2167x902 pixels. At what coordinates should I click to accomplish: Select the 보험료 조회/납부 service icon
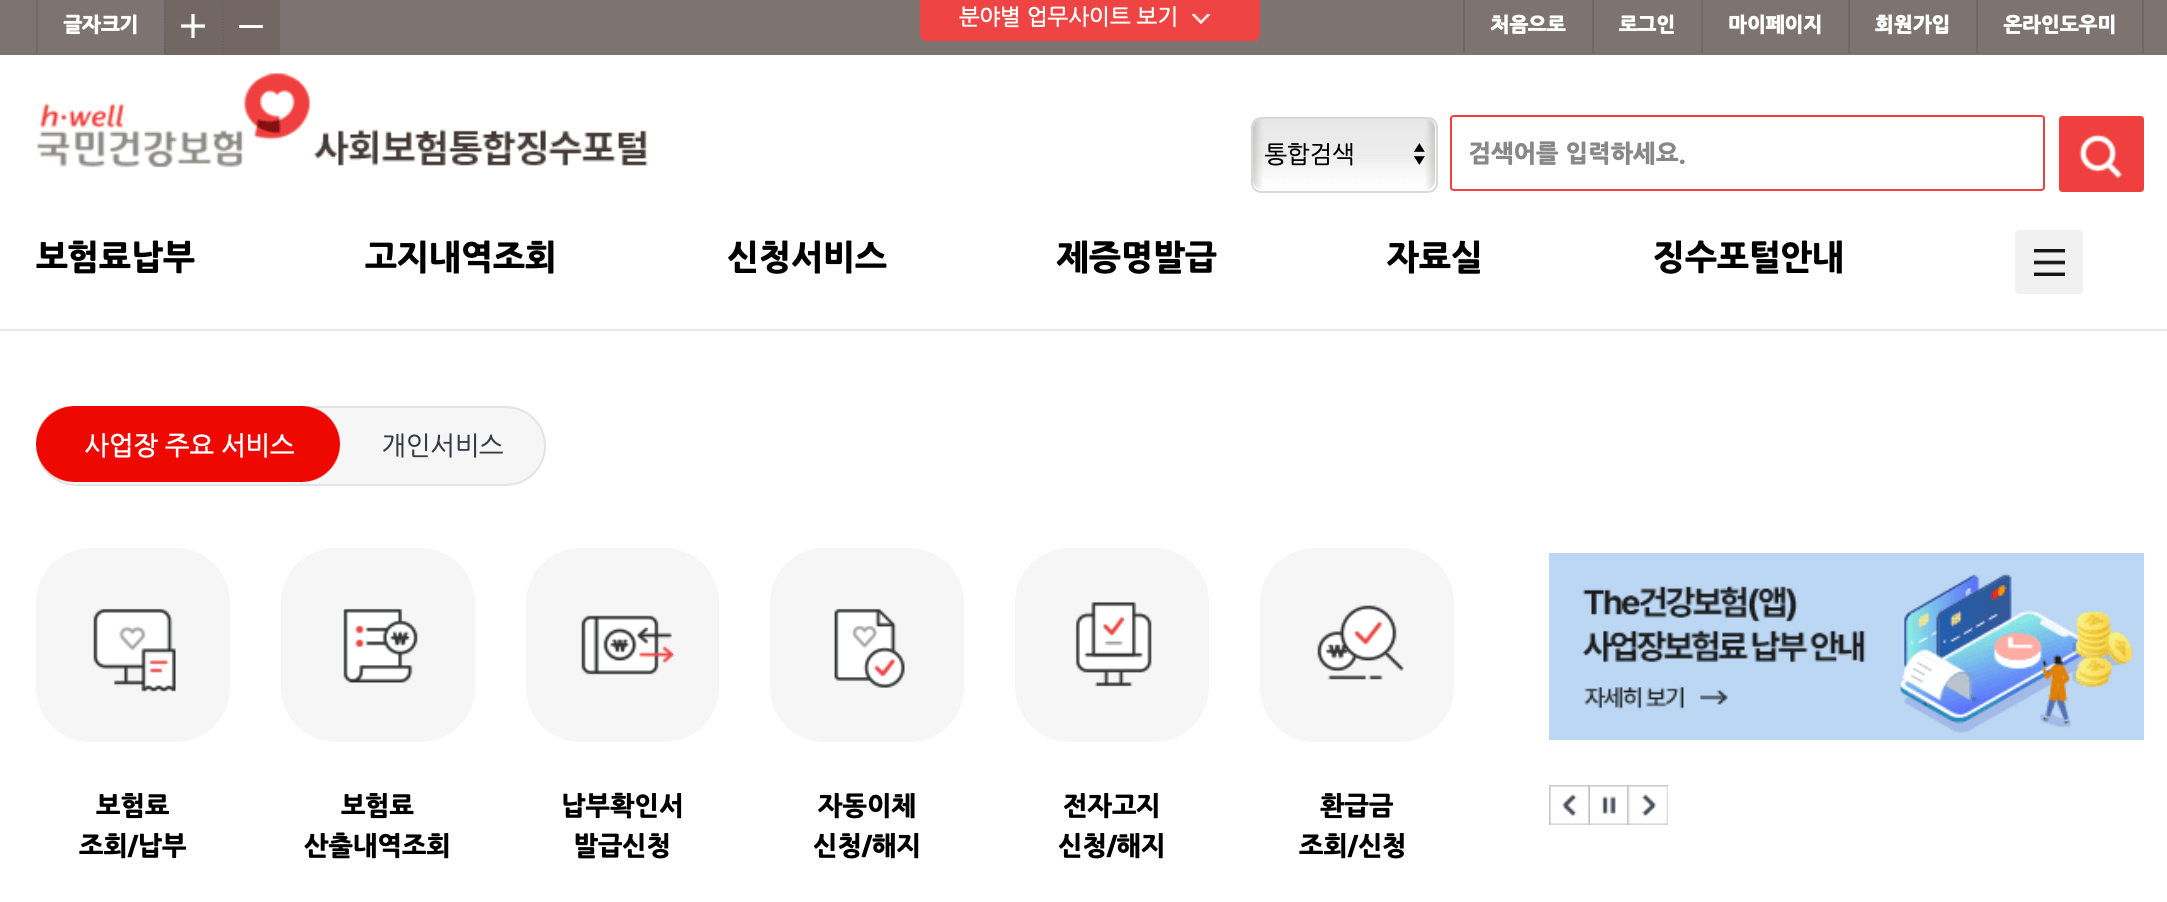133,645
